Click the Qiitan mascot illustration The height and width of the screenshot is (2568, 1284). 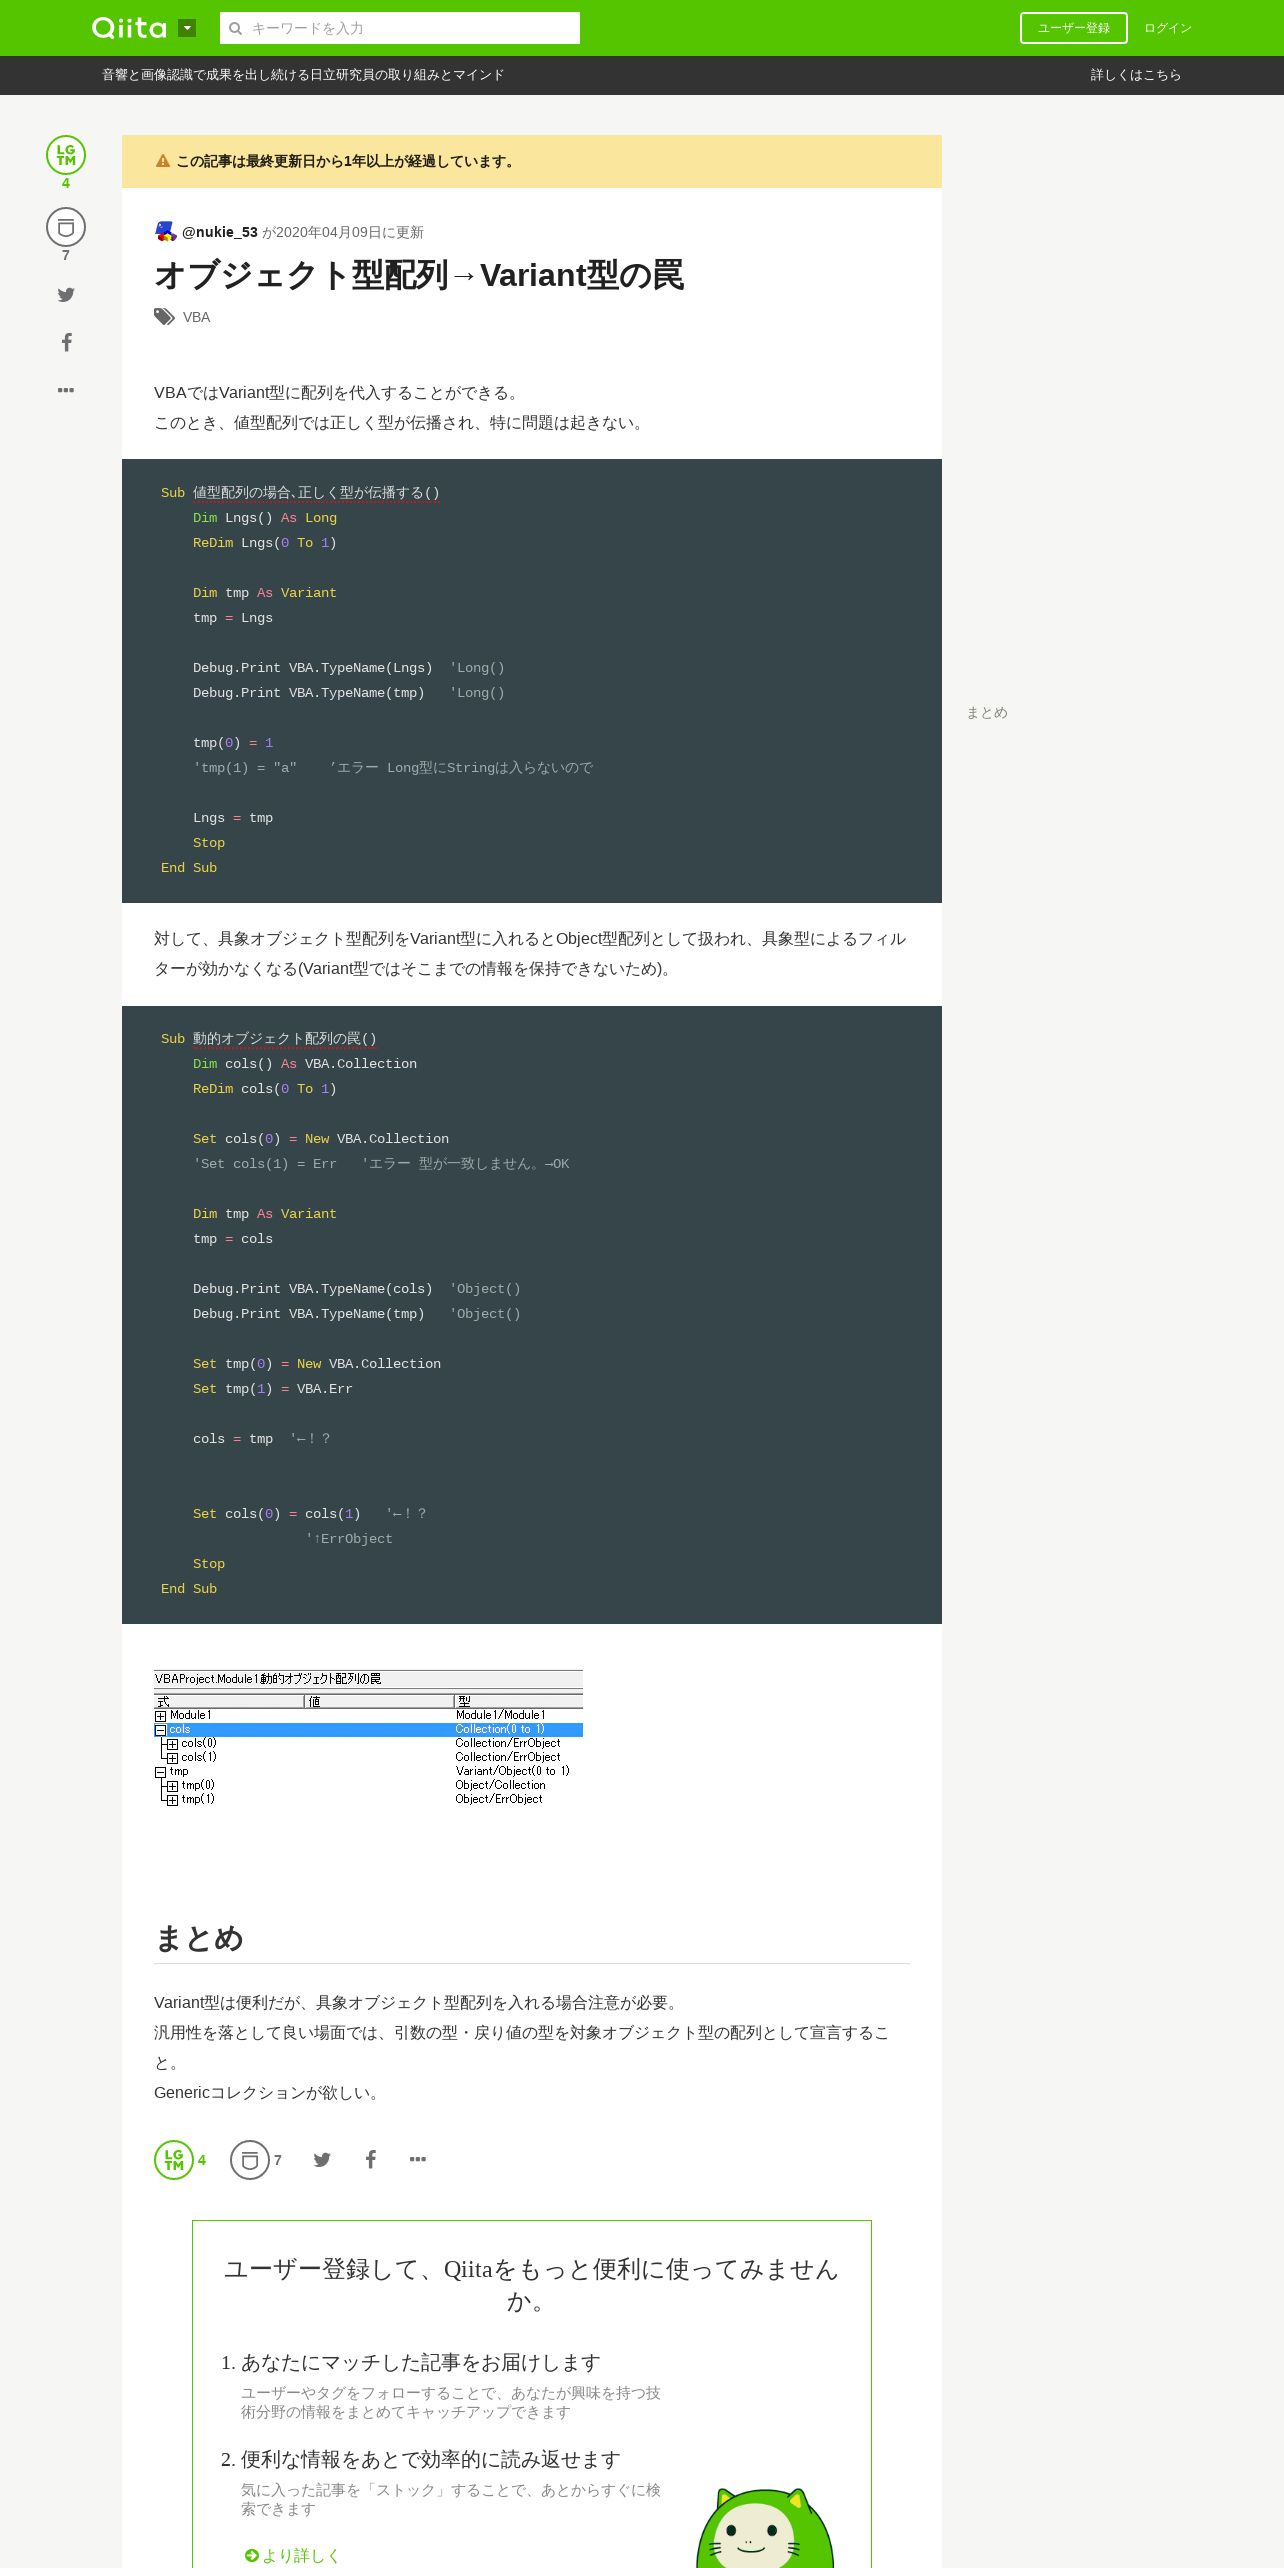(765, 2528)
